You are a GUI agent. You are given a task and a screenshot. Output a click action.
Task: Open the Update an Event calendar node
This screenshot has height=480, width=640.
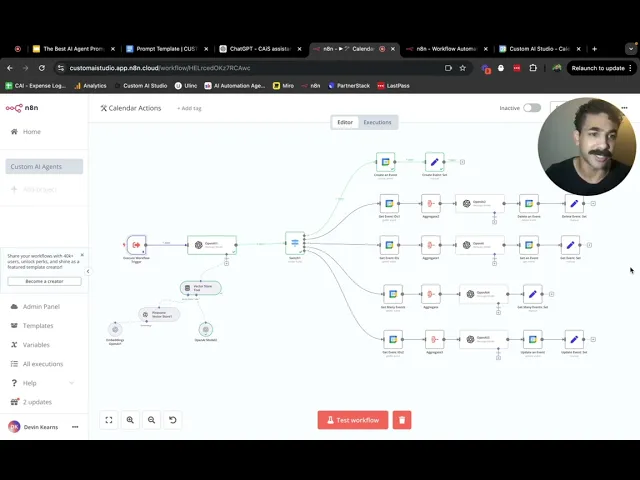coord(533,339)
